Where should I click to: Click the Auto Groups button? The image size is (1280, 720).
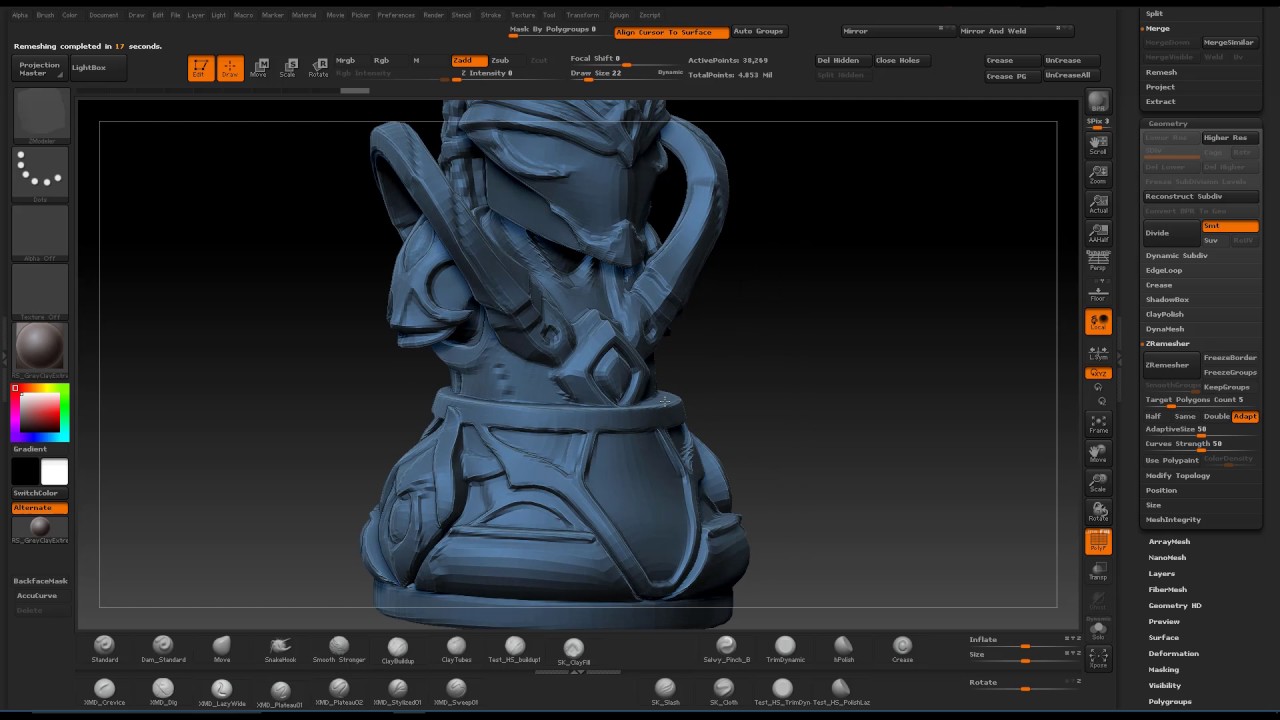(x=758, y=31)
